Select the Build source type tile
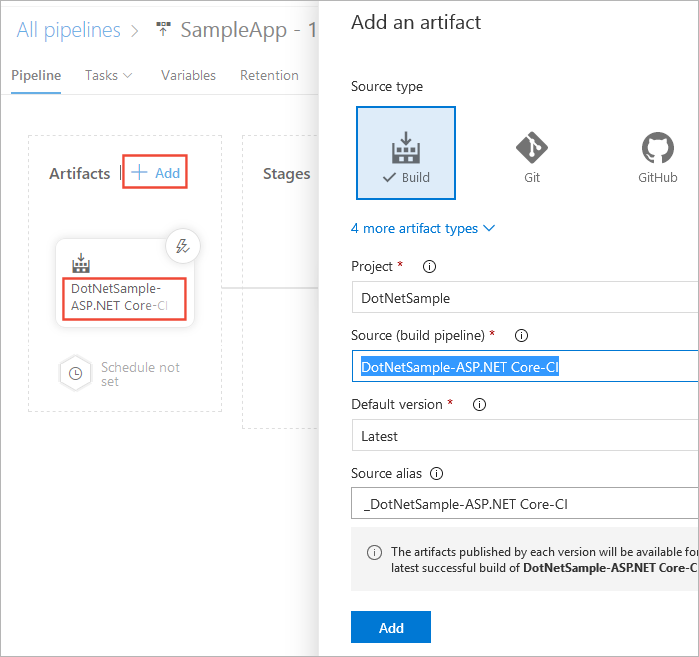Image resolution: width=699 pixels, height=657 pixels. pyautogui.click(x=406, y=153)
